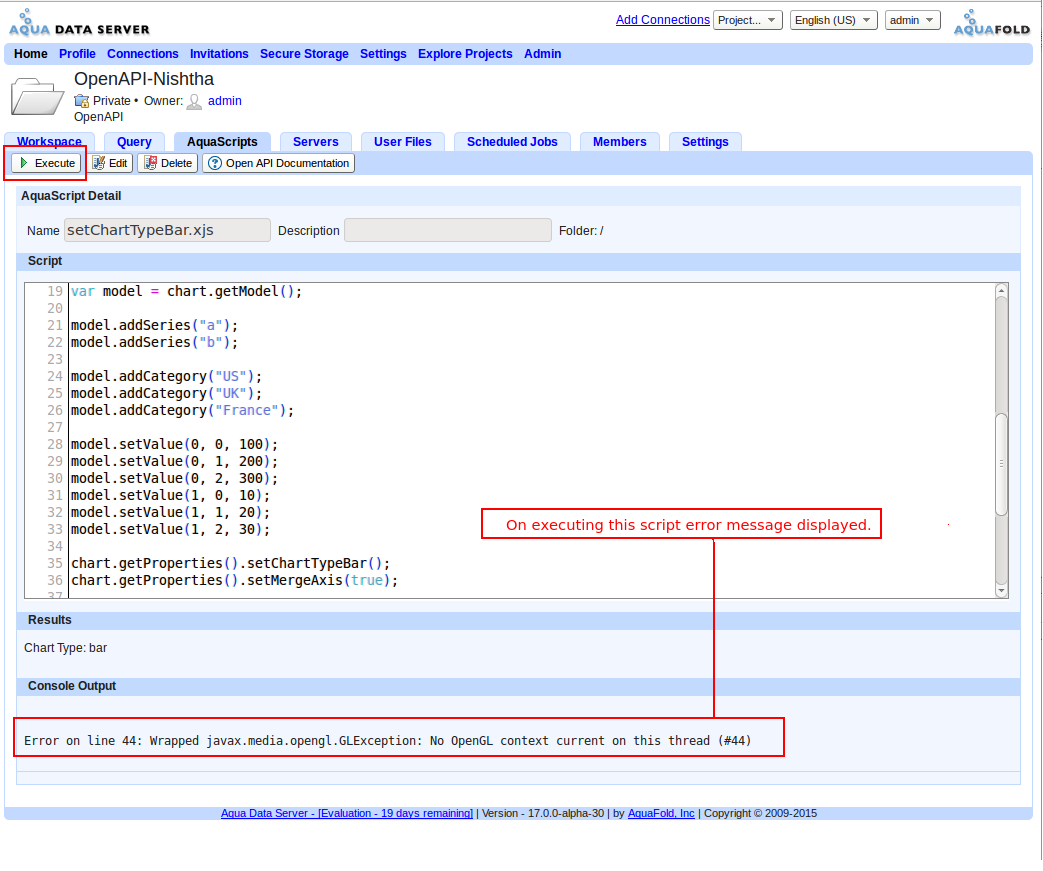Viewport: 1043px width, 871px height.
Task: Click the Chart Type: bar result text
Action: [x=65, y=648]
